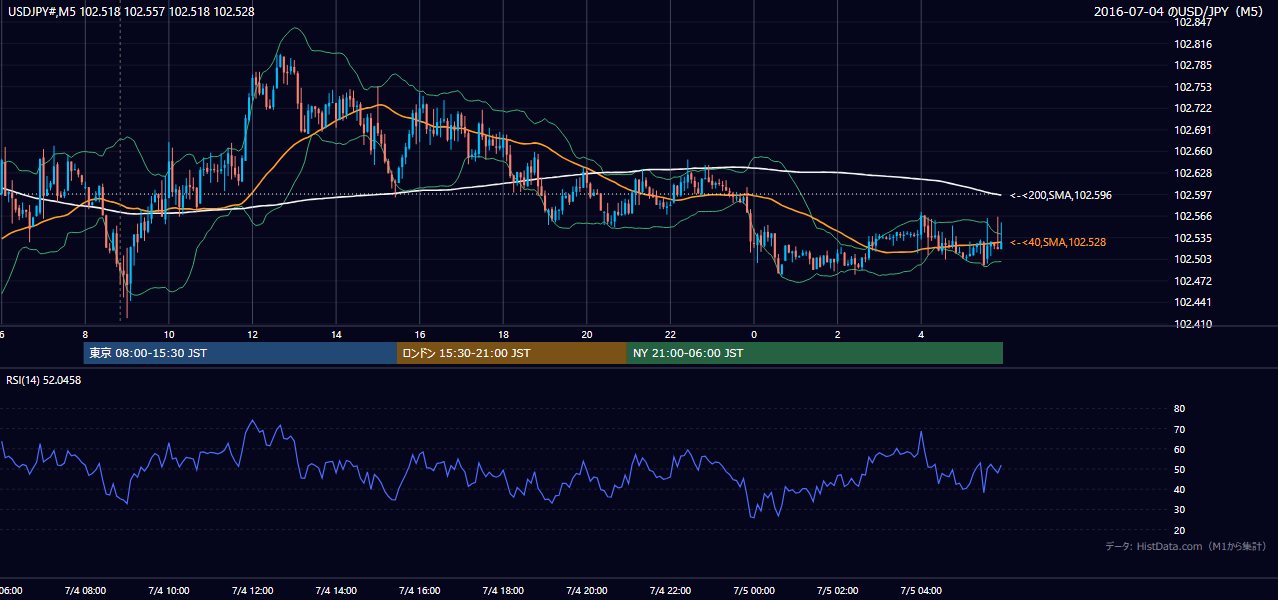
Task: Click midnight hour label 0 under the price chart
Action: point(754,334)
